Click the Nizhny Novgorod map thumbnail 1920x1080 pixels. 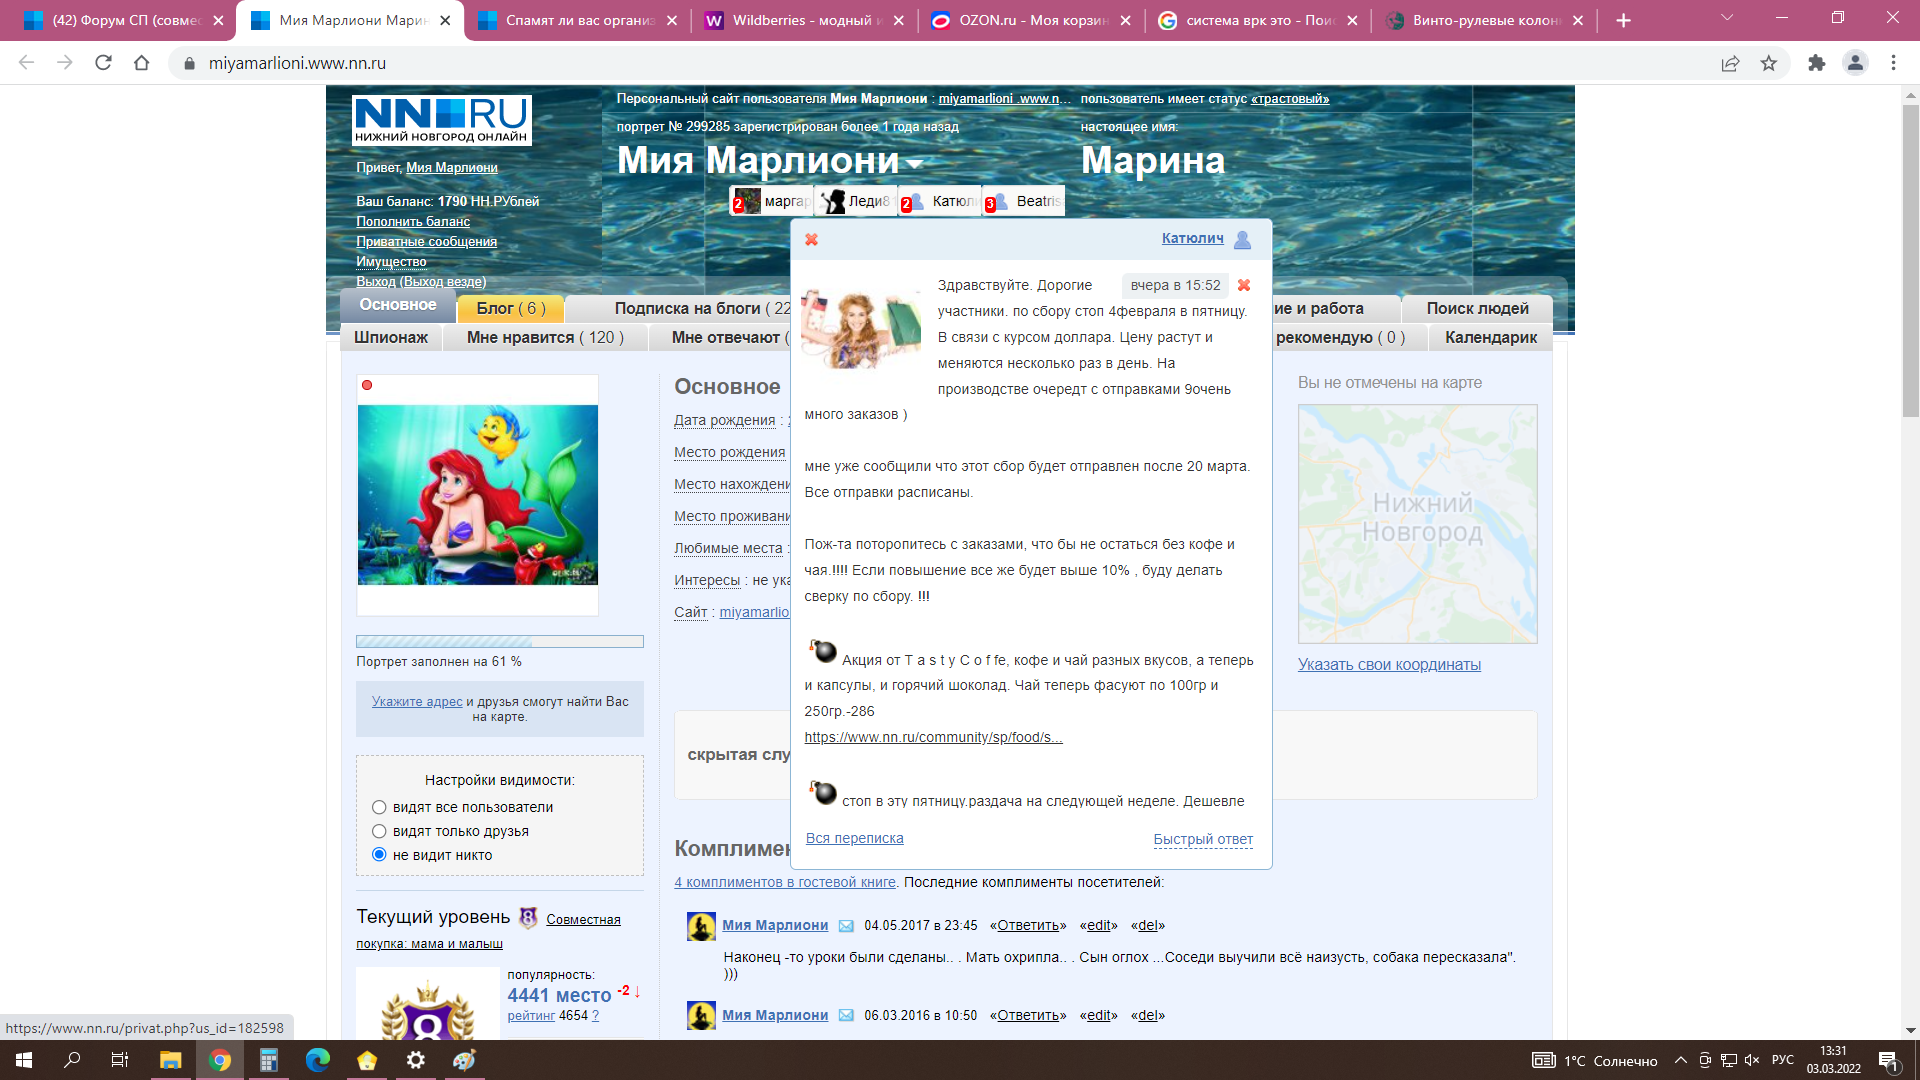tap(1417, 524)
